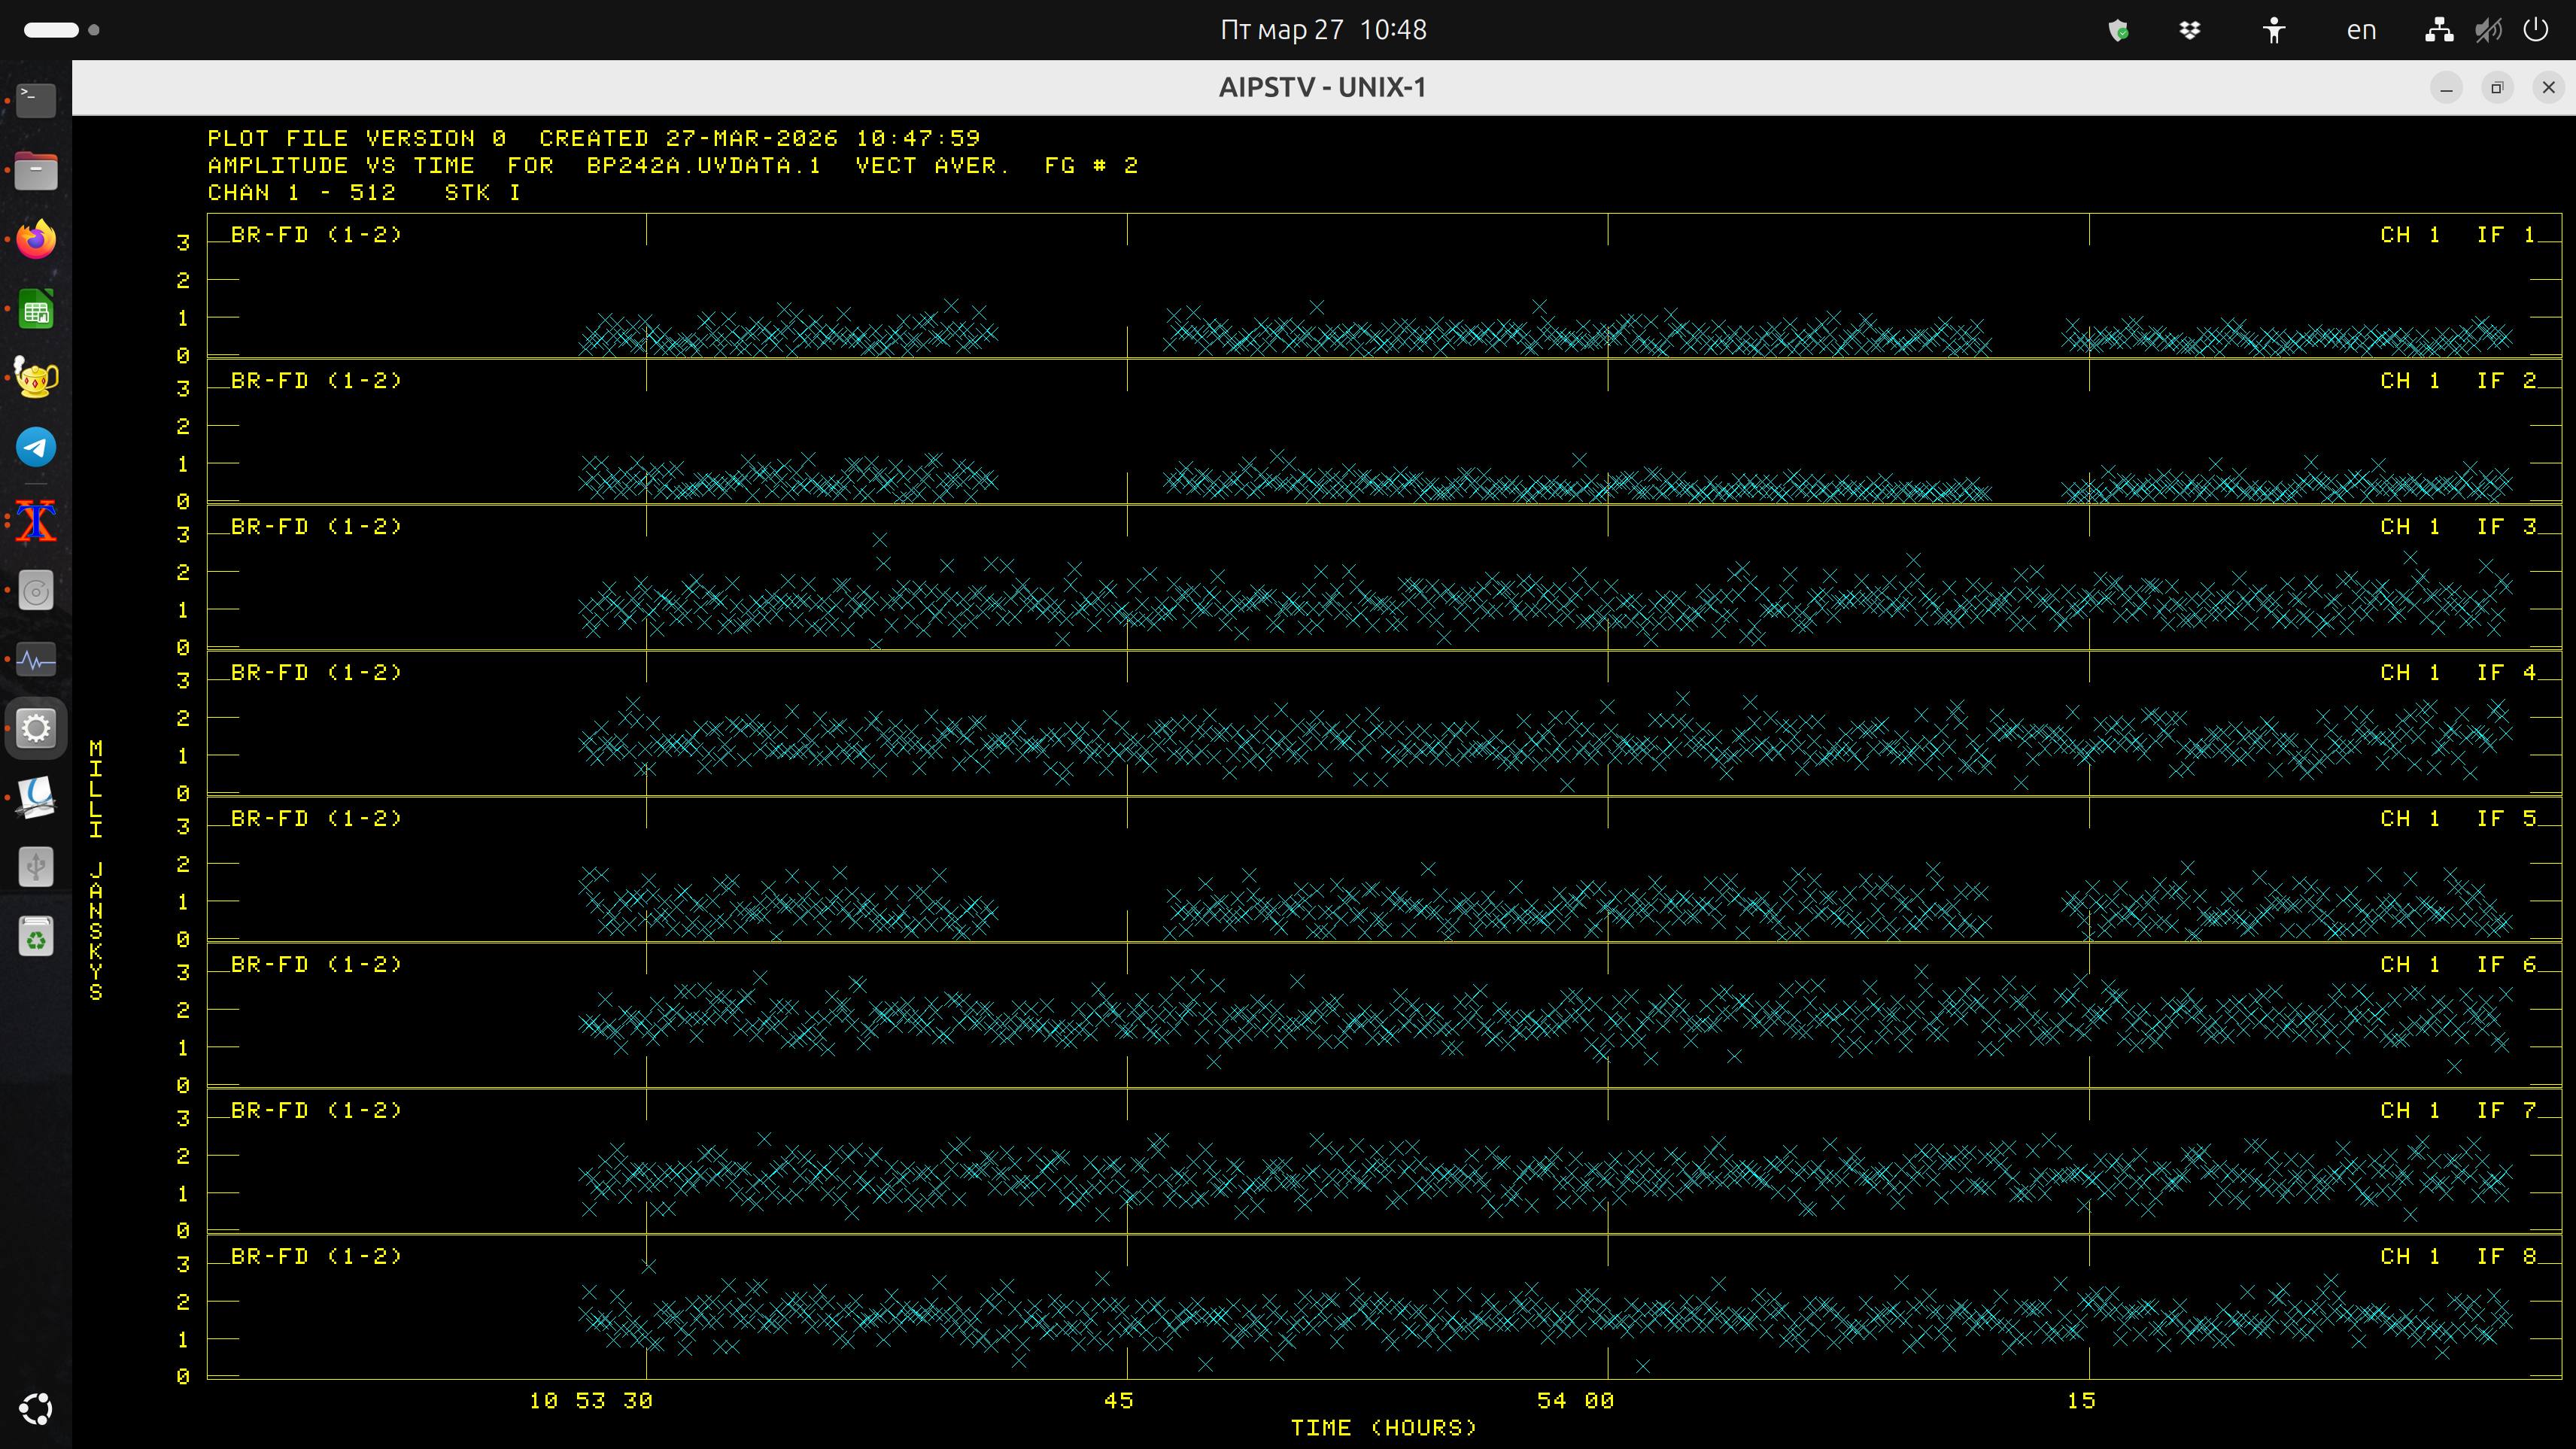Launch Firefox from the dock
The width and height of the screenshot is (2576, 1449).
tap(36, 240)
